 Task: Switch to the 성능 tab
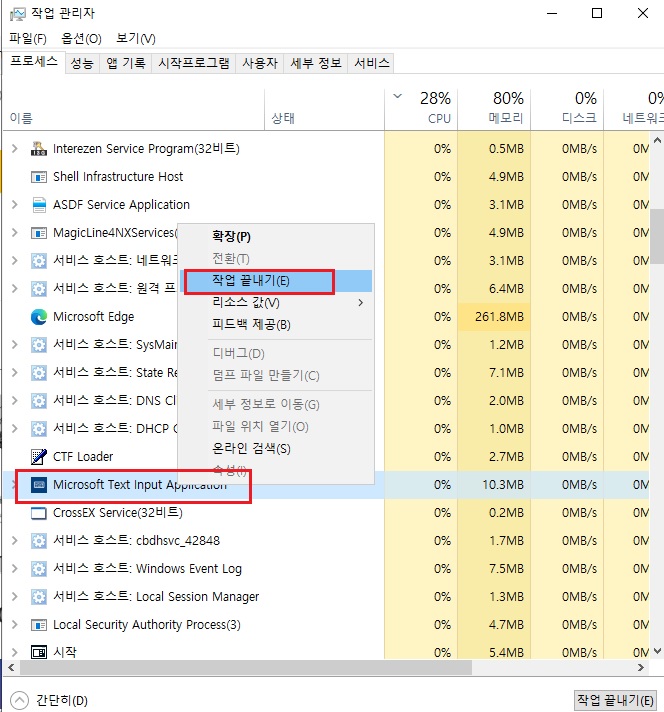[x=82, y=63]
